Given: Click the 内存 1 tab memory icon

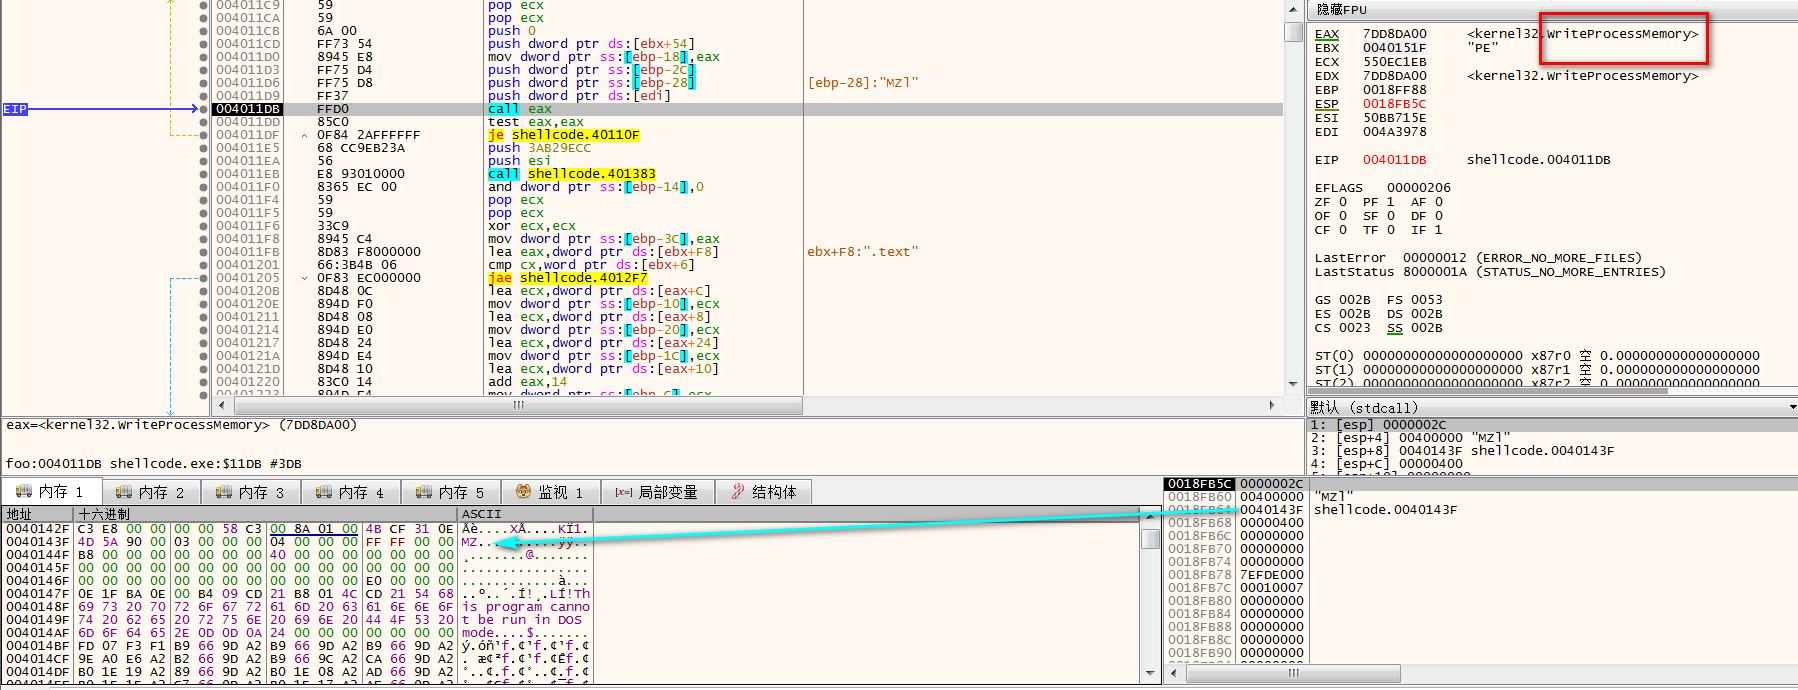Looking at the screenshot, I should [23, 492].
